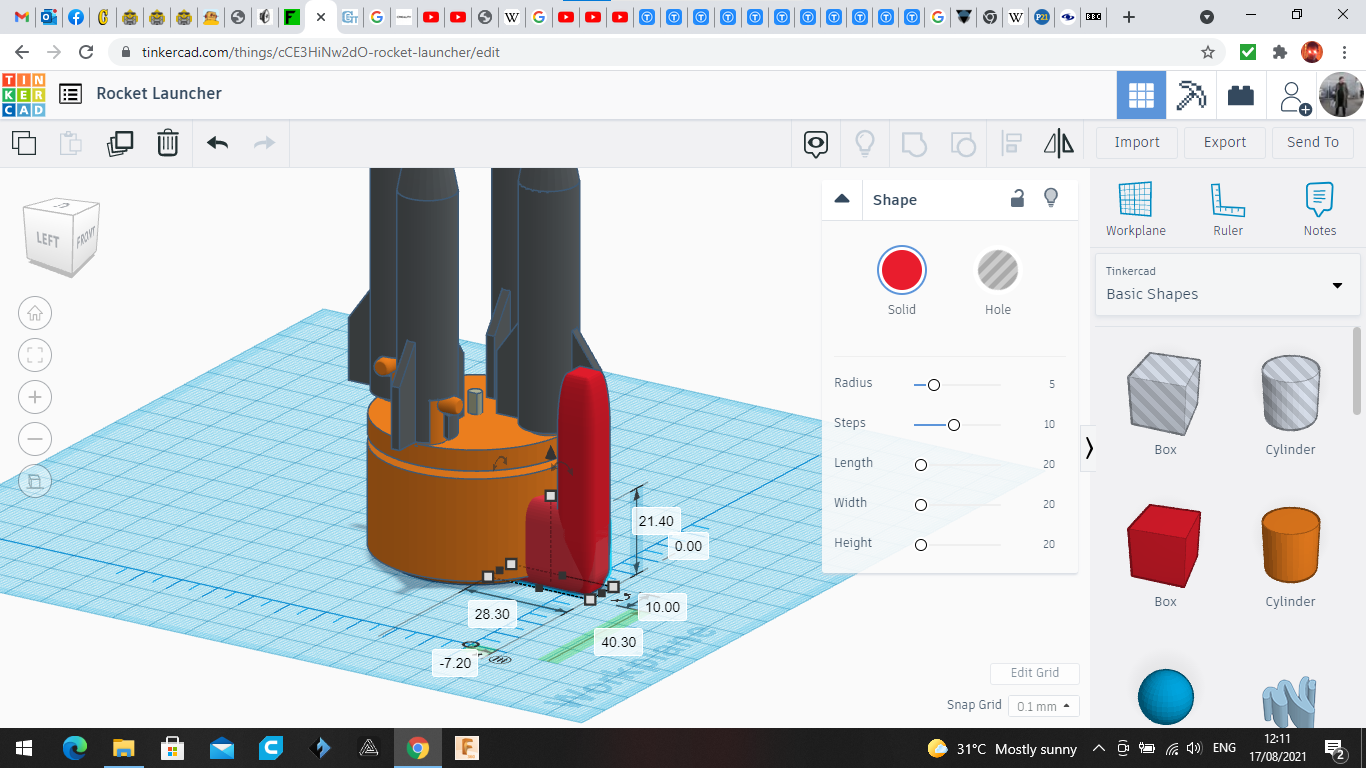1366x768 pixels.
Task: Select the Ruler tool
Action: pyautogui.click(x=1228, y=209)
